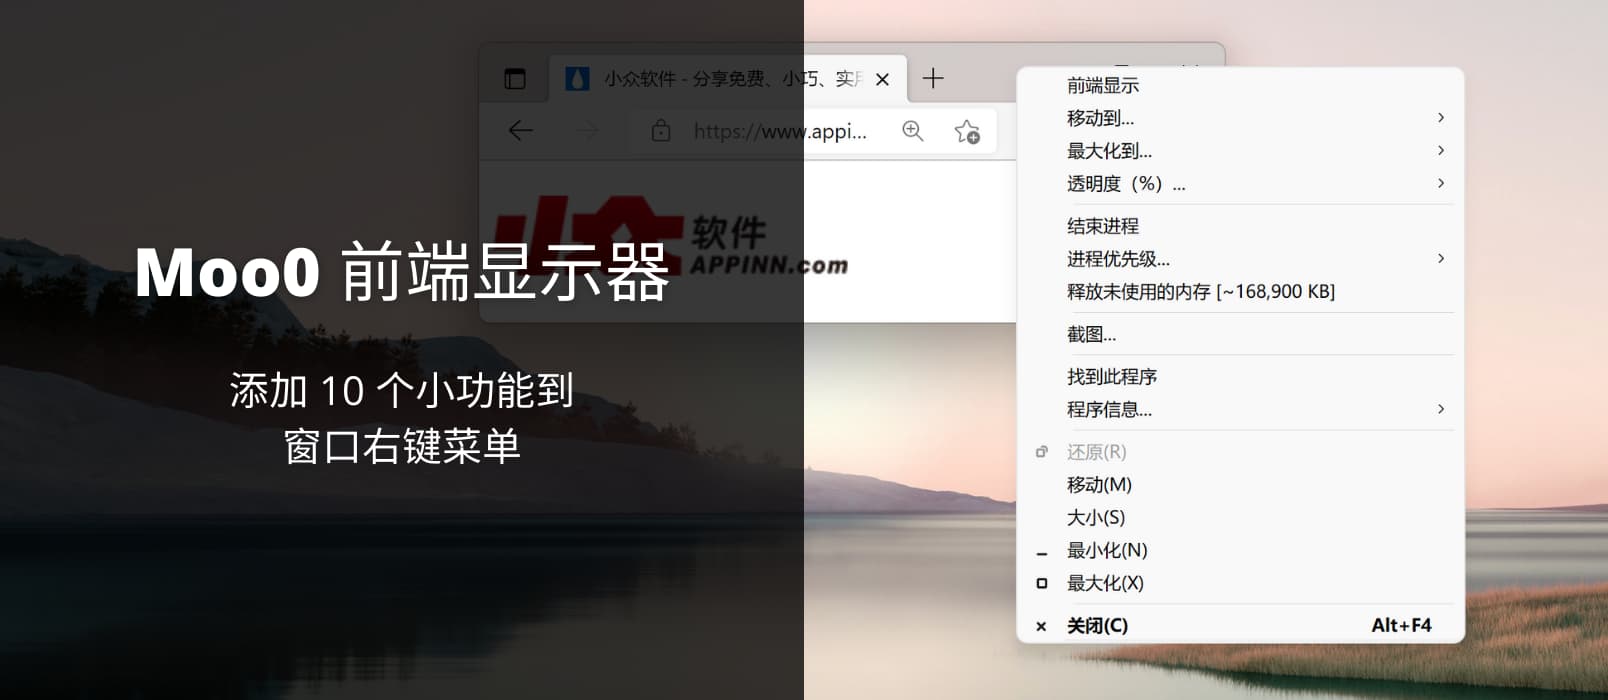This screenshot has width=1608, height=700.
Task: Open 透明度 (%) menu entry
Action: click(1240, 184)
